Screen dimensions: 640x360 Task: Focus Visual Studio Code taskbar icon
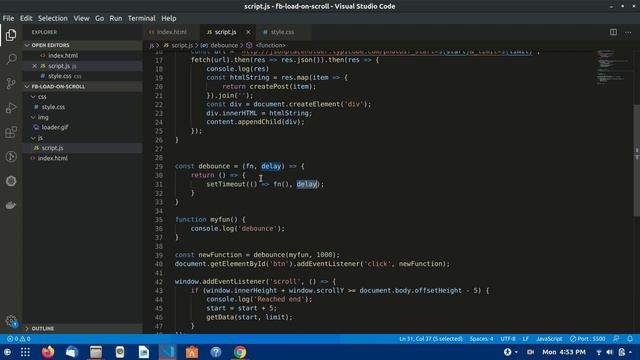[168, 352]
